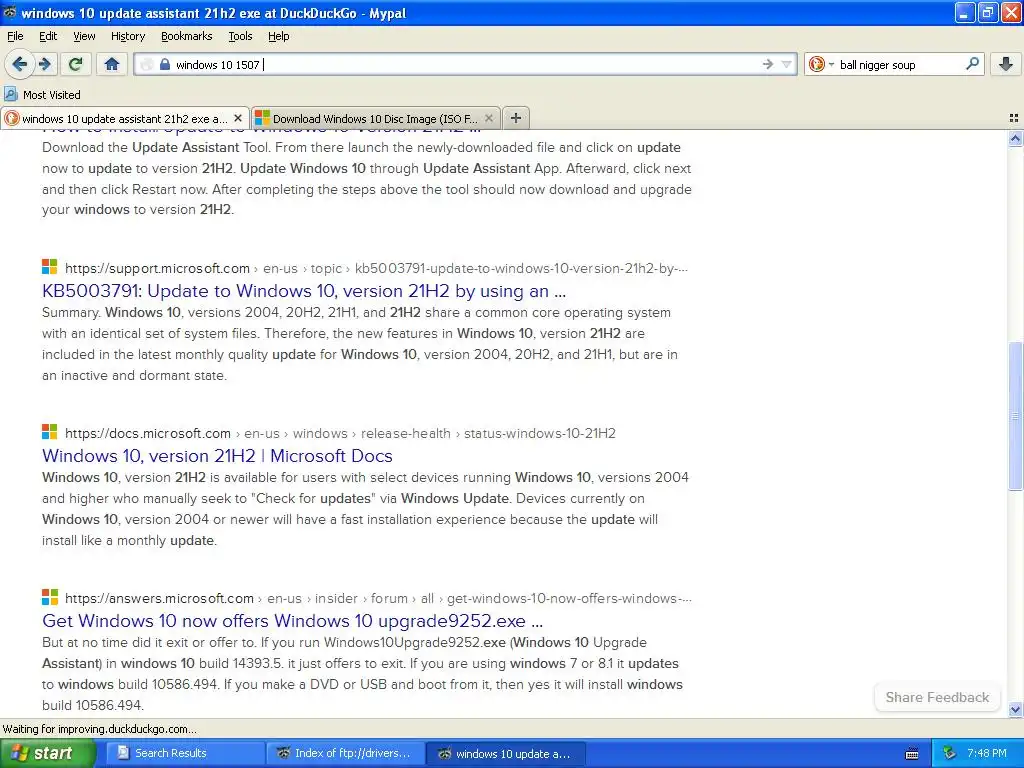Close the Download Windows 10 Disc Image tab
This screenshot has width=1024, height=768.
488,118
